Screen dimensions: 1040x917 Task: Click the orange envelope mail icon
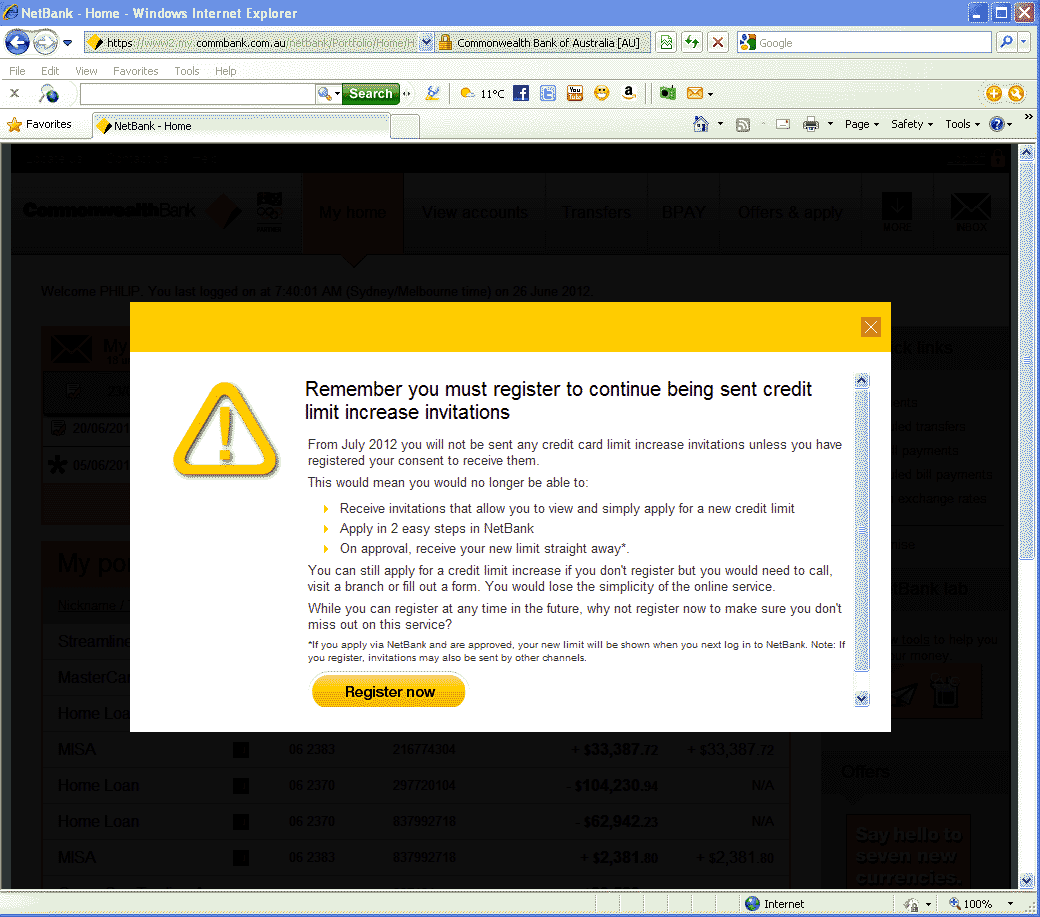click(694, 93)
